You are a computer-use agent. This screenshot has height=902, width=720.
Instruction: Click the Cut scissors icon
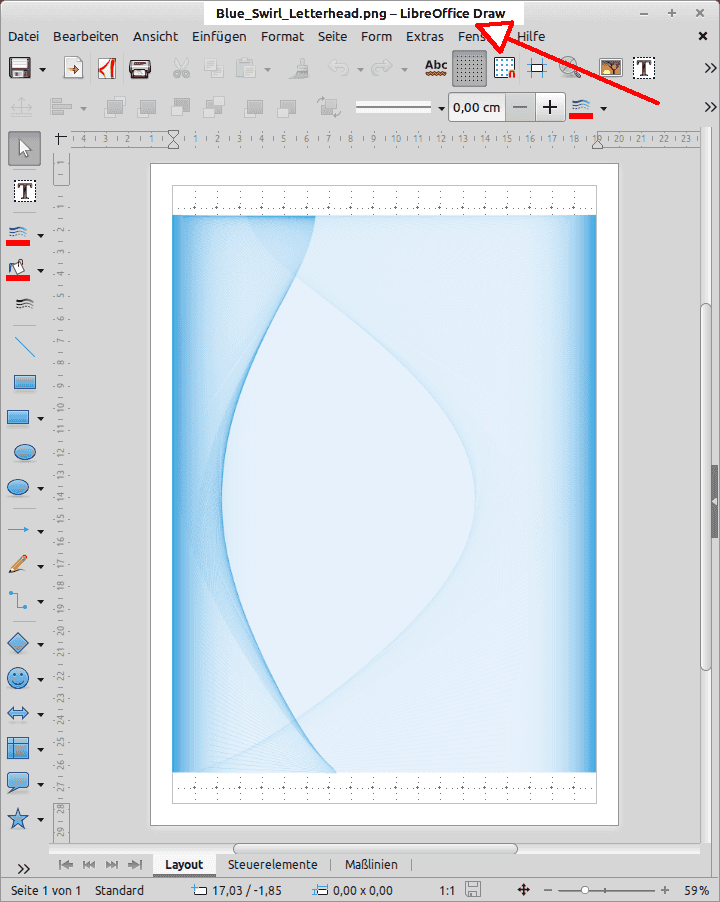click(x=181, y=68)
